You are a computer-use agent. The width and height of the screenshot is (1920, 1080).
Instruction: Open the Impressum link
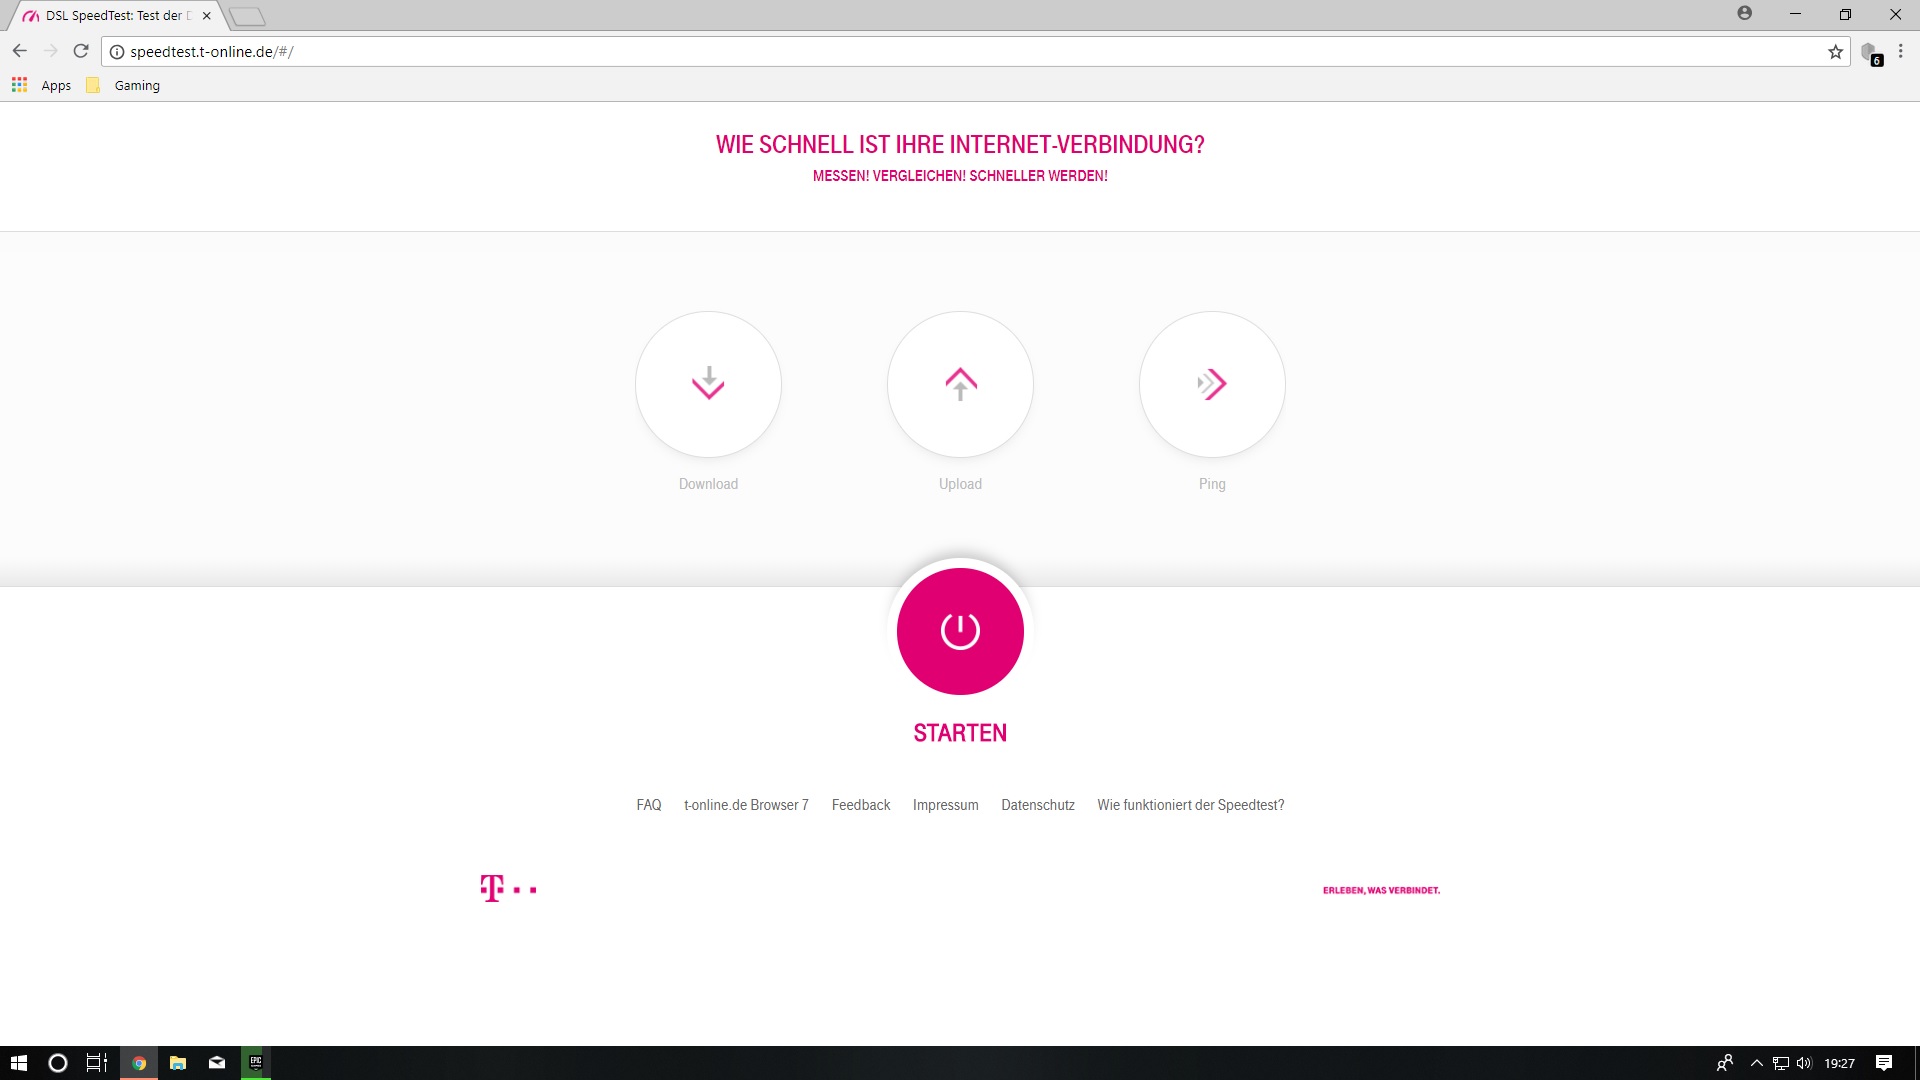[945, 805]
